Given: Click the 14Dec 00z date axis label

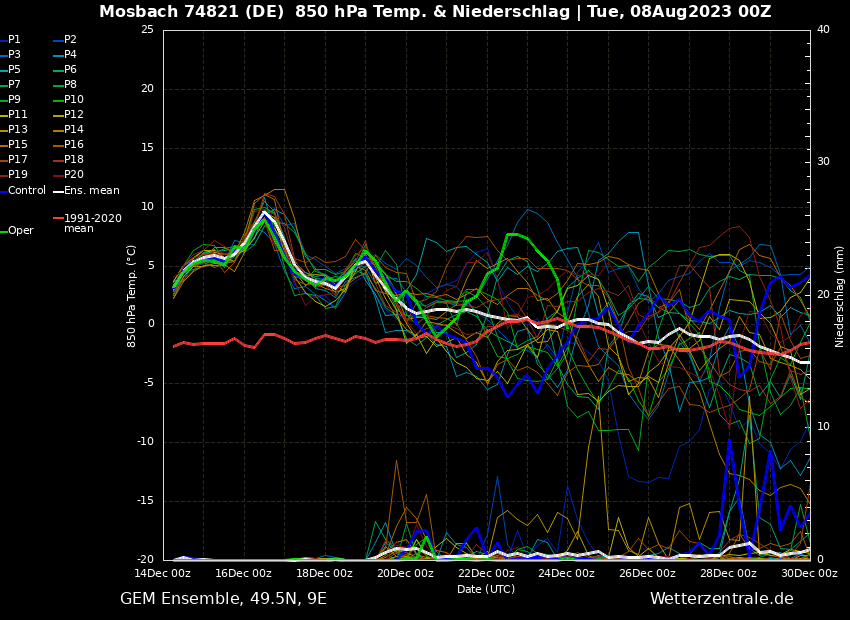Looking at the screenshot, I should pos(163,574).
